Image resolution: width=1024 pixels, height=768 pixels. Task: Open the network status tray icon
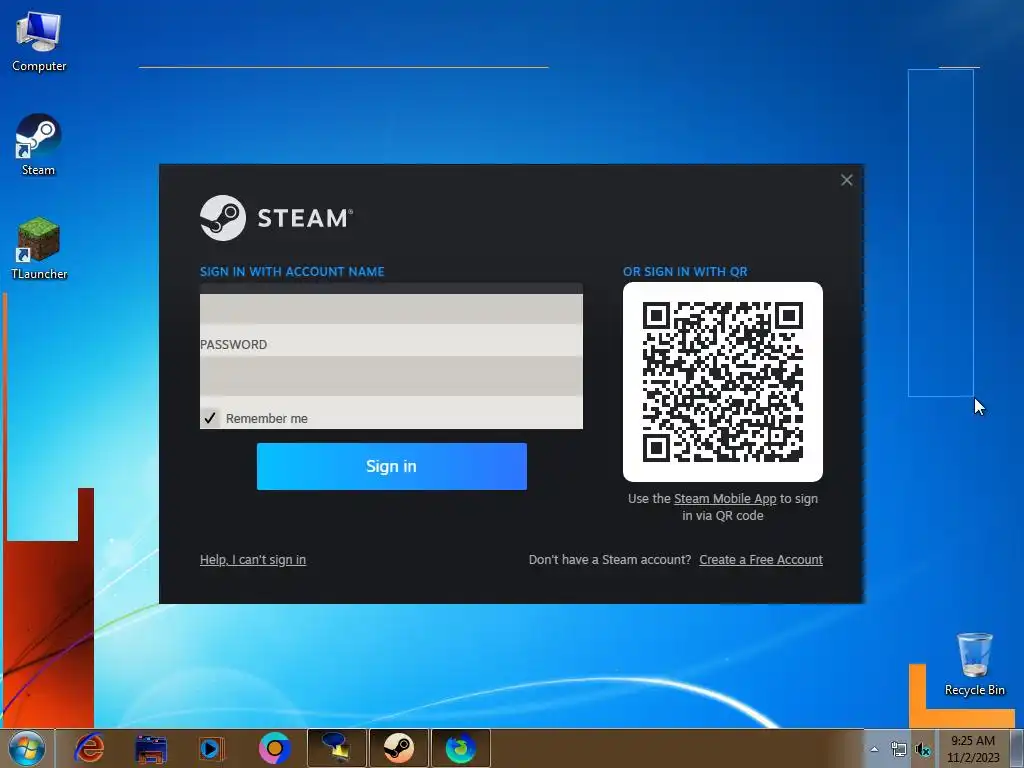(x=899, y=749)
